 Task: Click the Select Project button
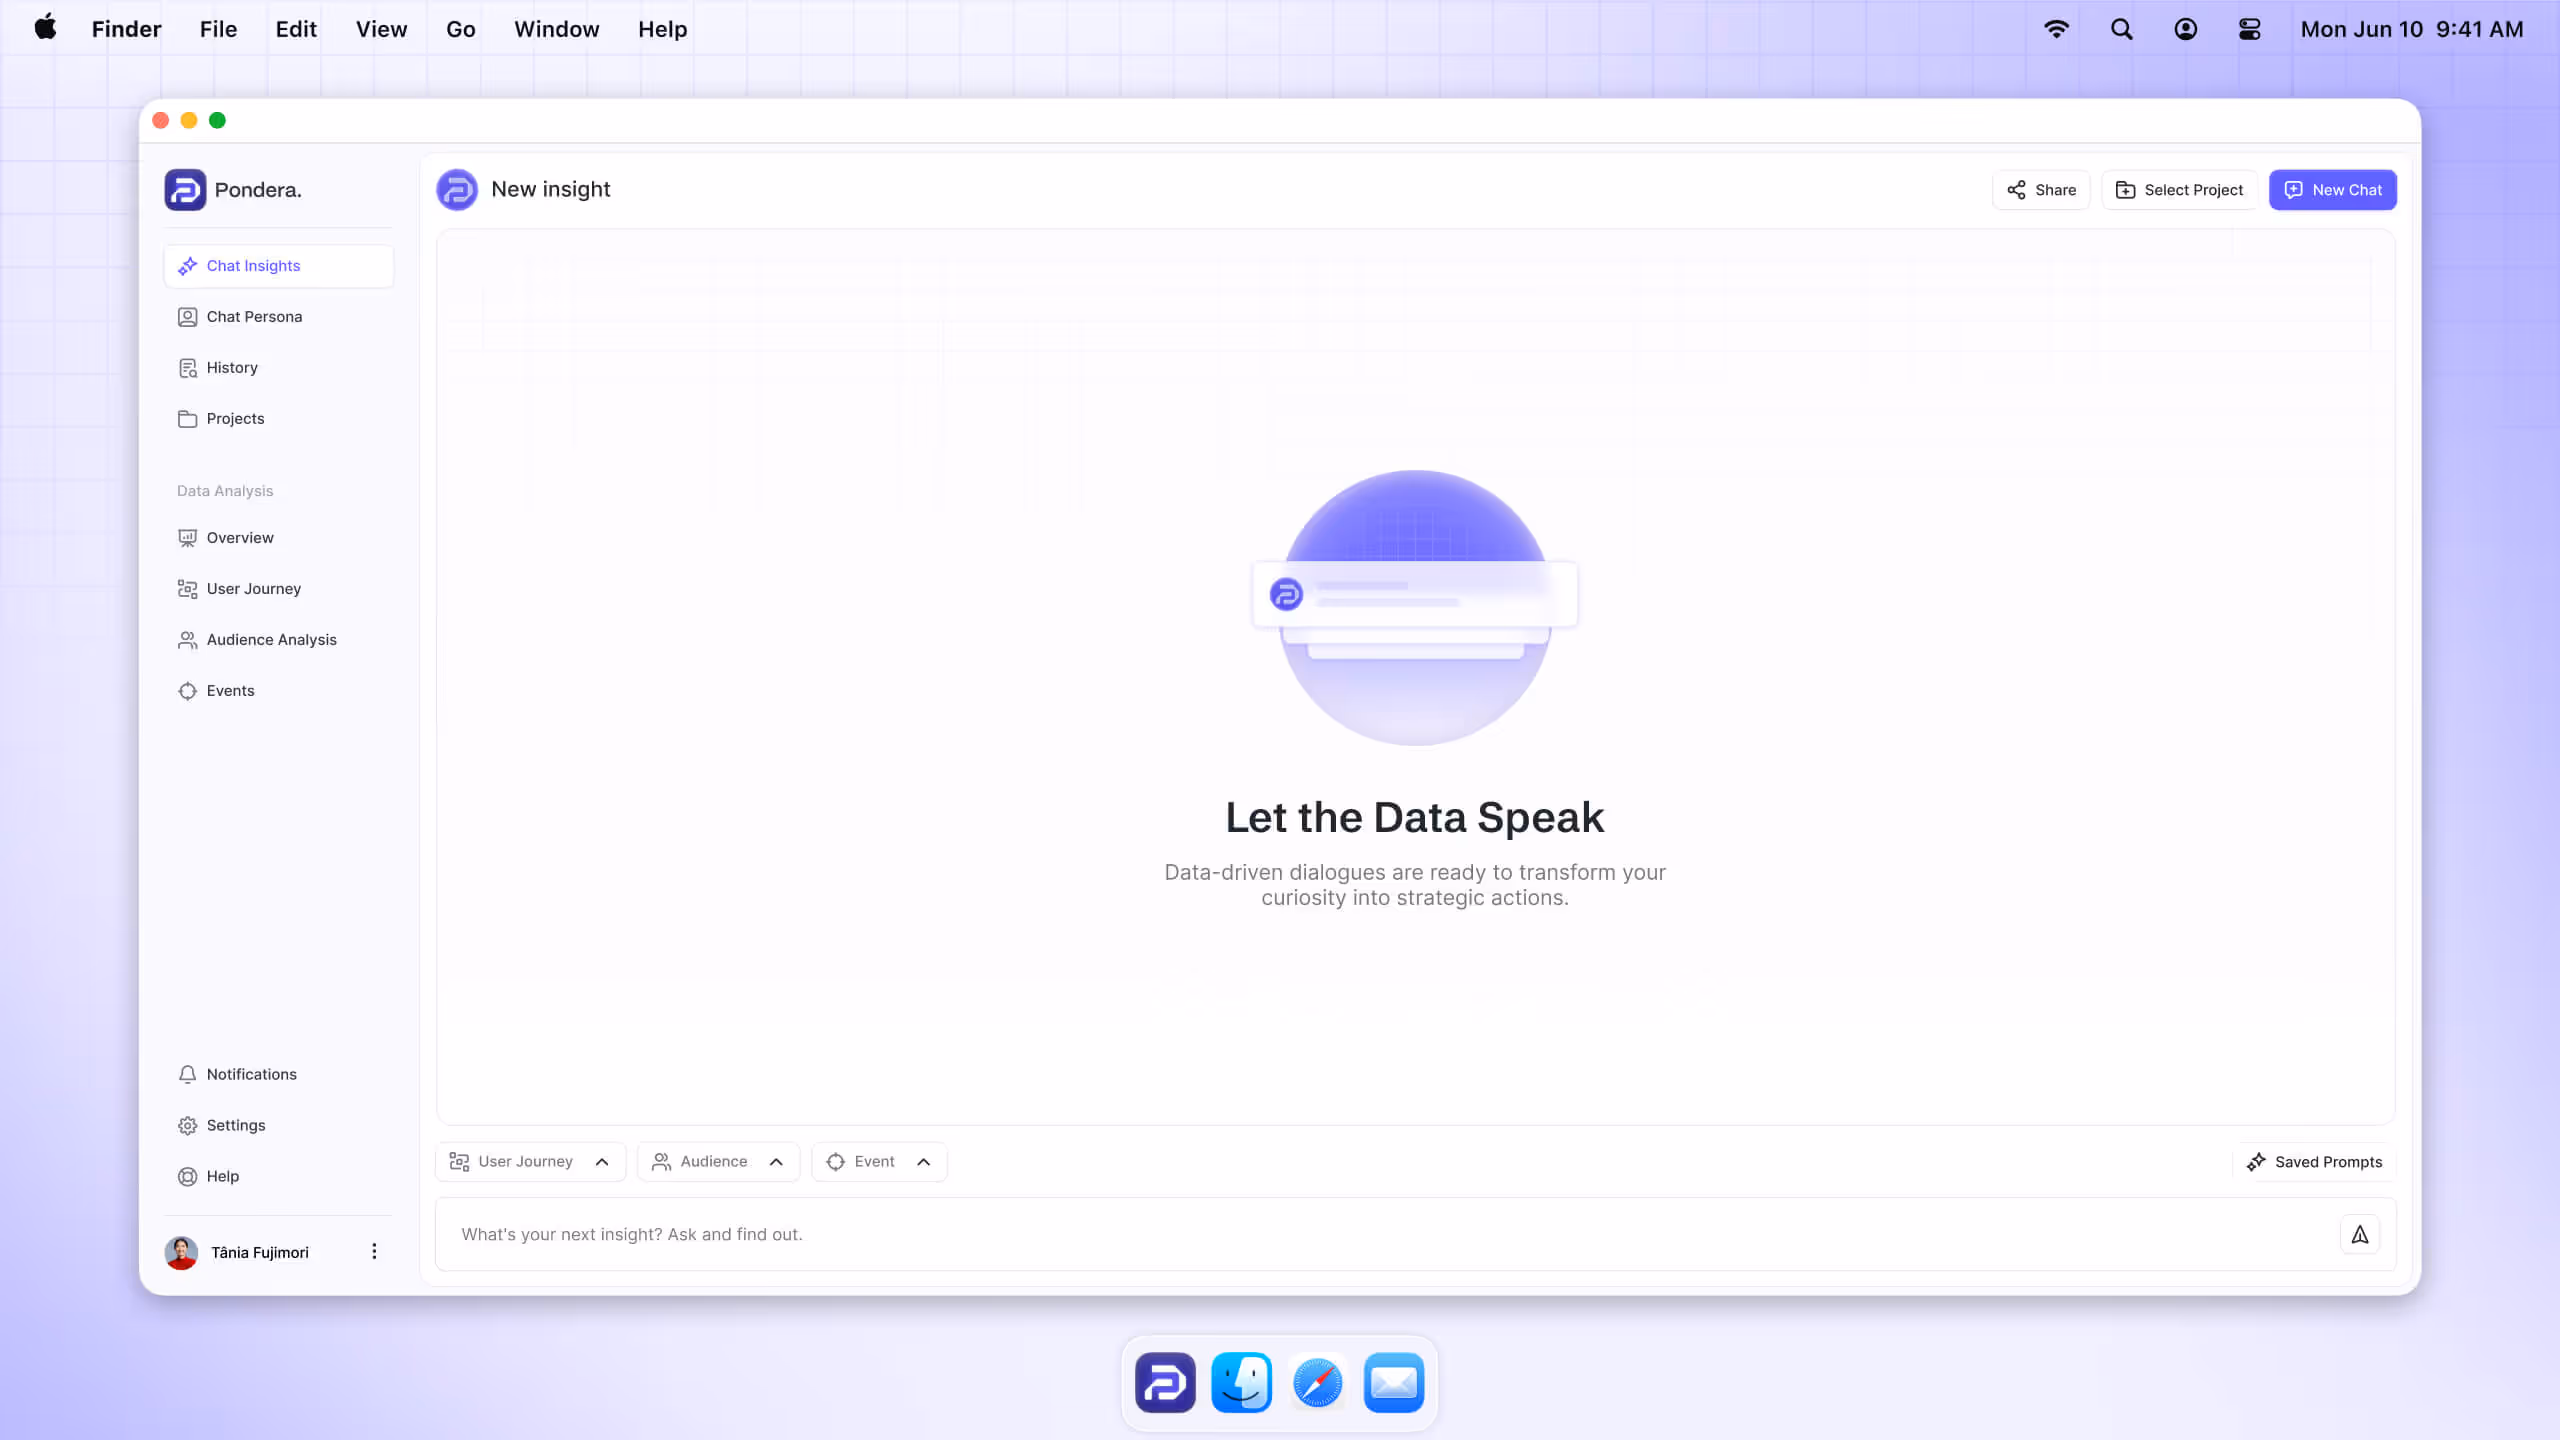point(2178,189)
